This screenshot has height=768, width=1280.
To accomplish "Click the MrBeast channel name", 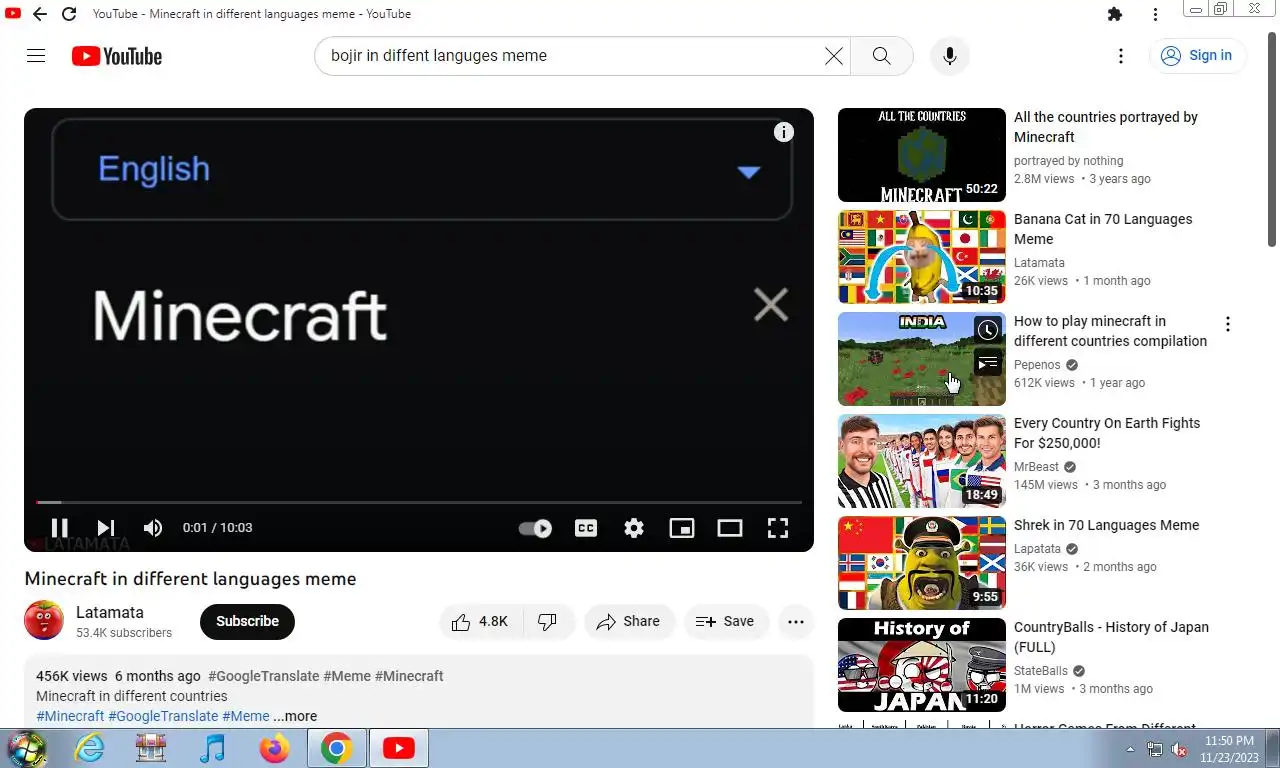I will tap(1036, 467).
